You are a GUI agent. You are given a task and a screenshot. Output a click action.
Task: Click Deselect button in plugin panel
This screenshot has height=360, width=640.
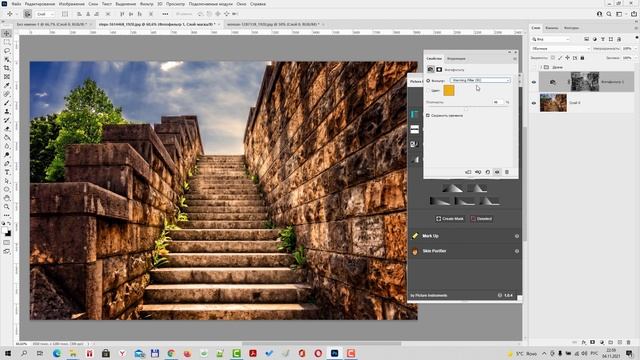[482, 219]
